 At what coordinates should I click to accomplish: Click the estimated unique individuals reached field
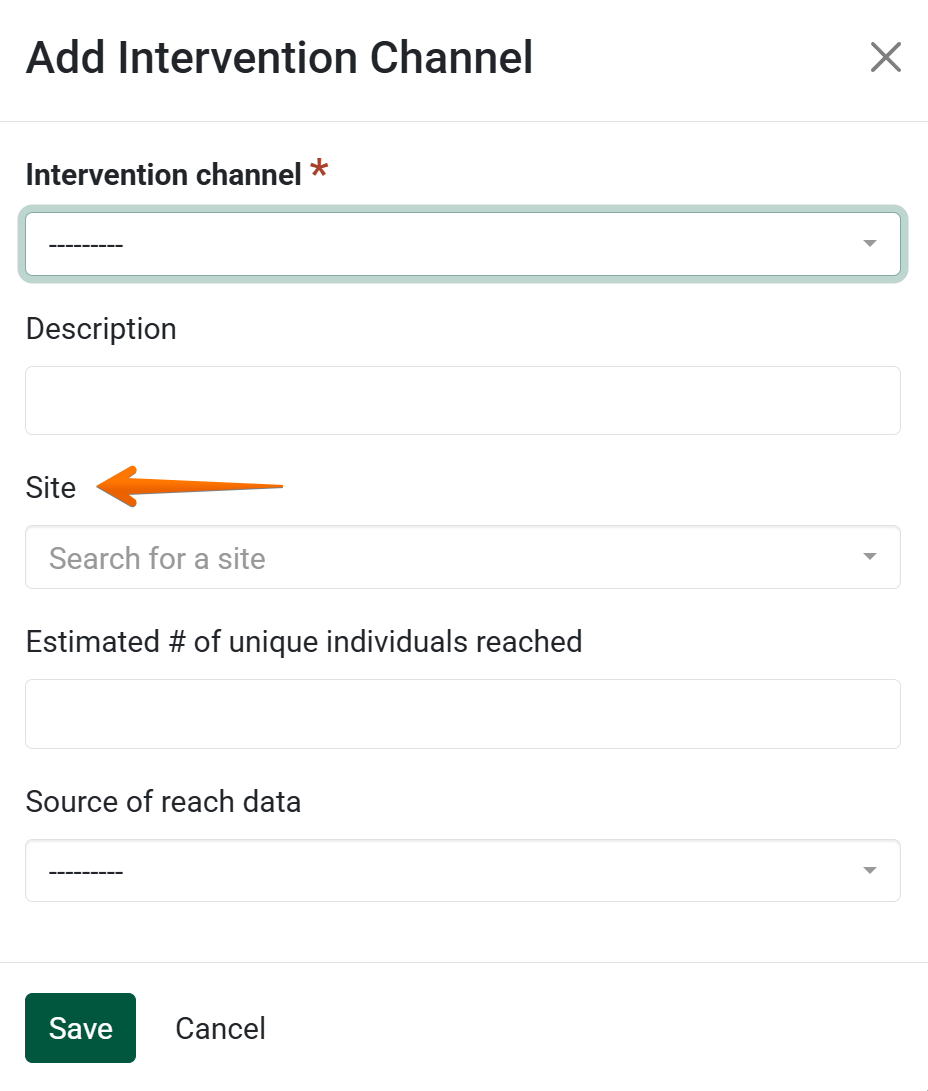tap(462, 714)
